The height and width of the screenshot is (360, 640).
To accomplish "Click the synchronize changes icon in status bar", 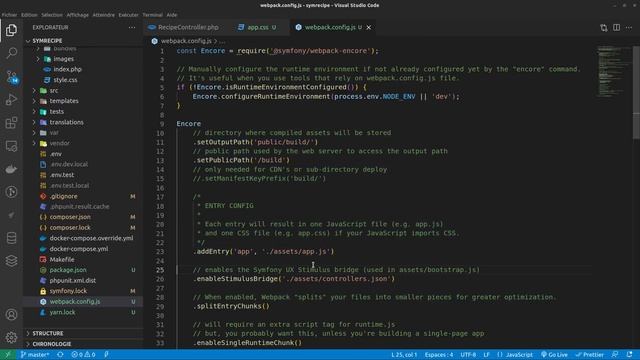I will click(x=60, y=355).
